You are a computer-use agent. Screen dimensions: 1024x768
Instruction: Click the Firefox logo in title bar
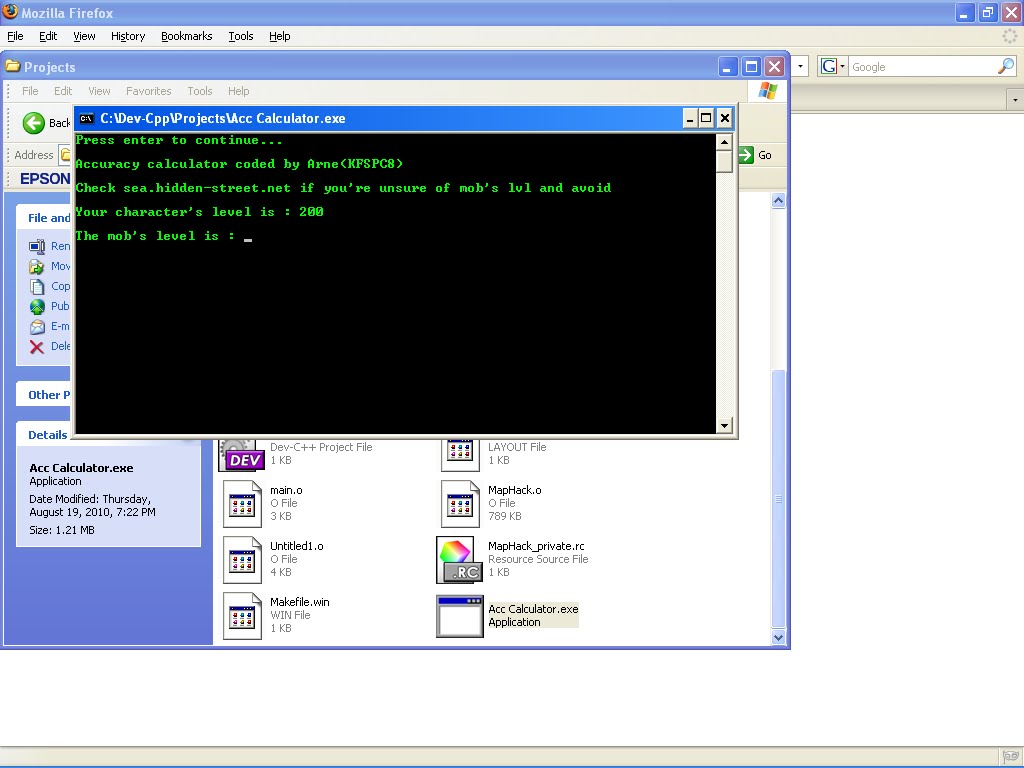pos(10,12)
